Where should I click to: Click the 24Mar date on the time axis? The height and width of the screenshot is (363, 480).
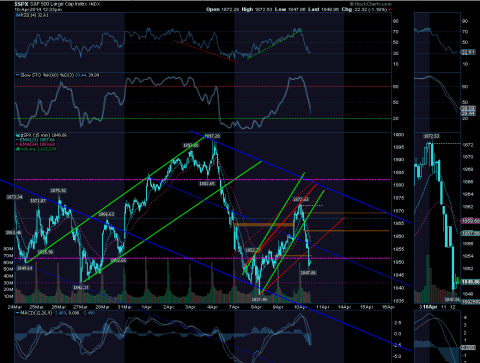(x=15, y=307)
